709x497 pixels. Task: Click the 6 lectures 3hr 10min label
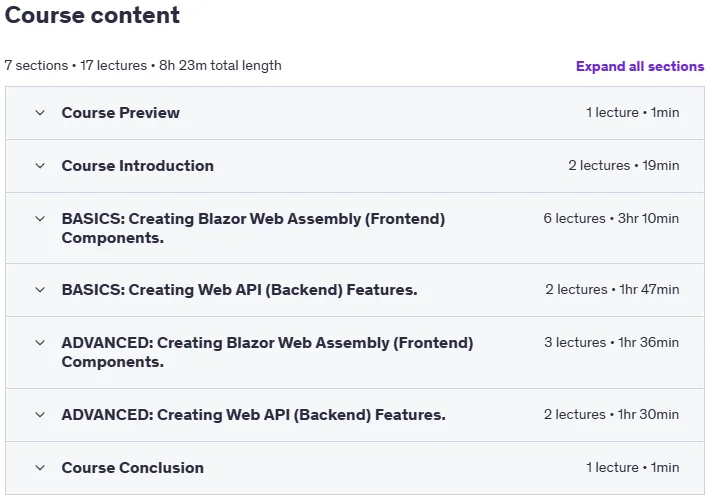pos(611,218)
